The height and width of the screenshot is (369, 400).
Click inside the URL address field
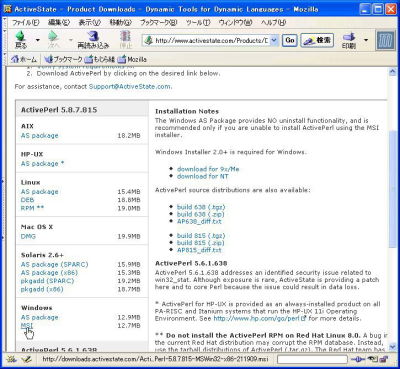tap(211, 40)
